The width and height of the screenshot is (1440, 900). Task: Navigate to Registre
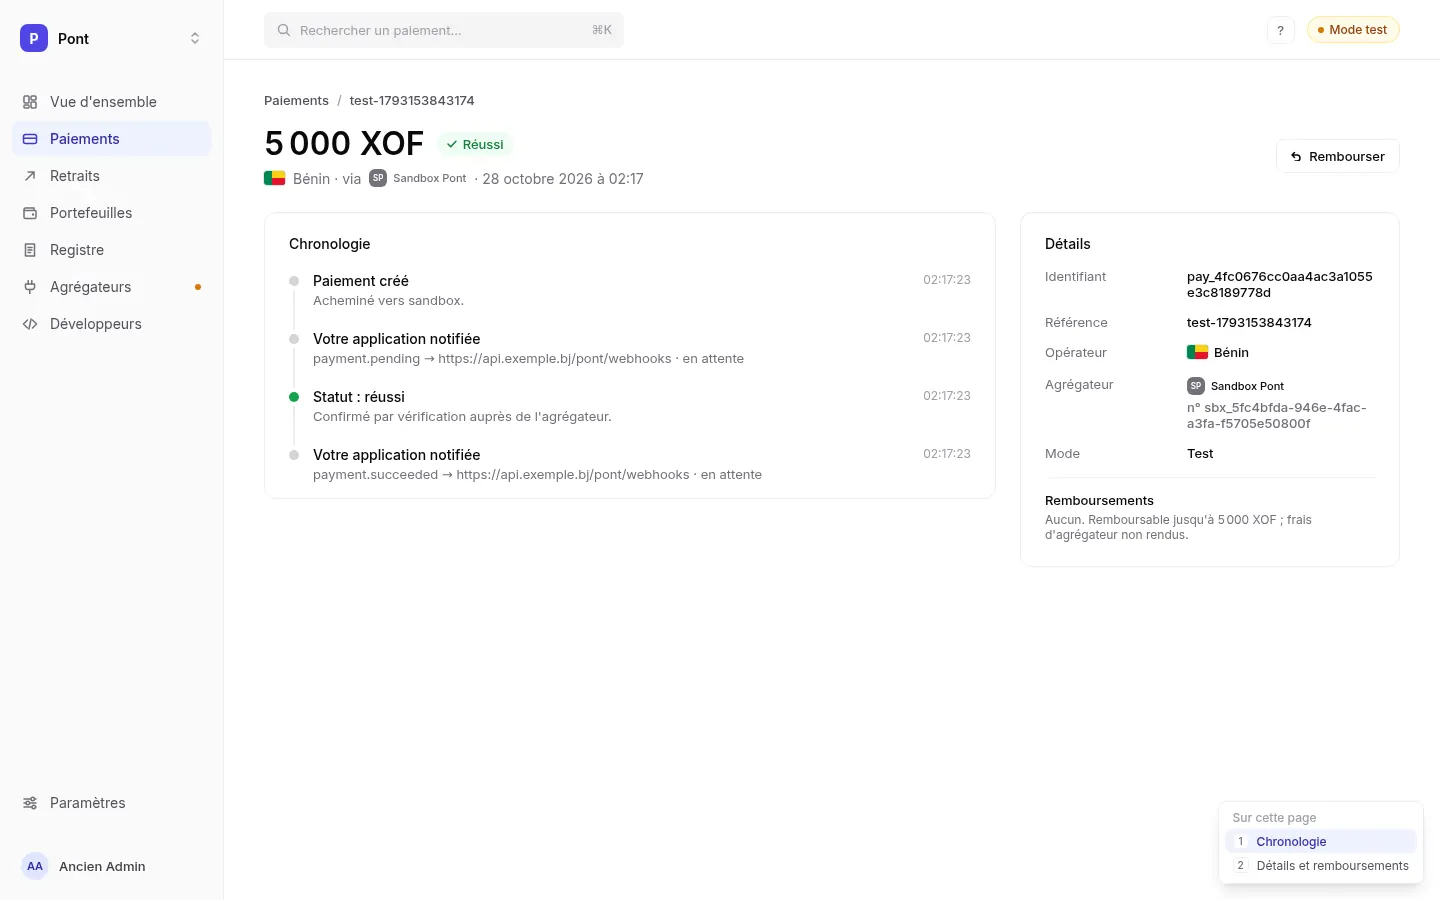pos(111,250)
